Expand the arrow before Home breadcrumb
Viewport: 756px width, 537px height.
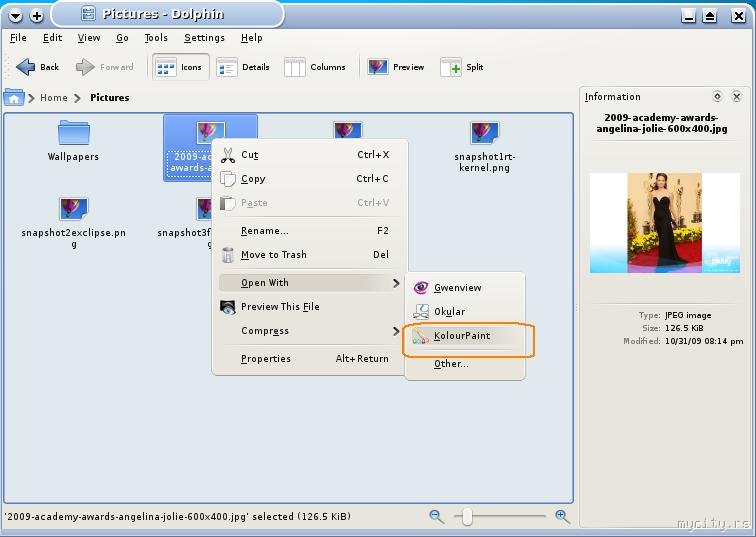pos(31,98)
